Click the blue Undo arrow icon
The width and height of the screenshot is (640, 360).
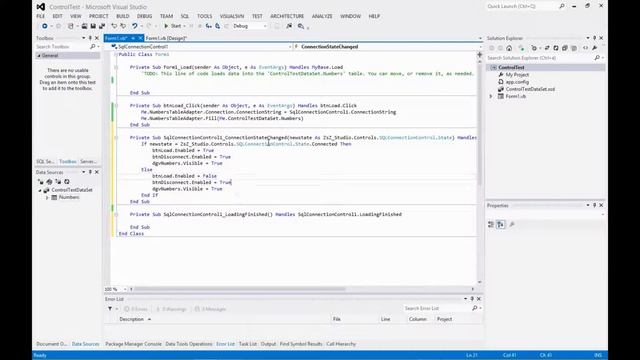coord(135,26)
